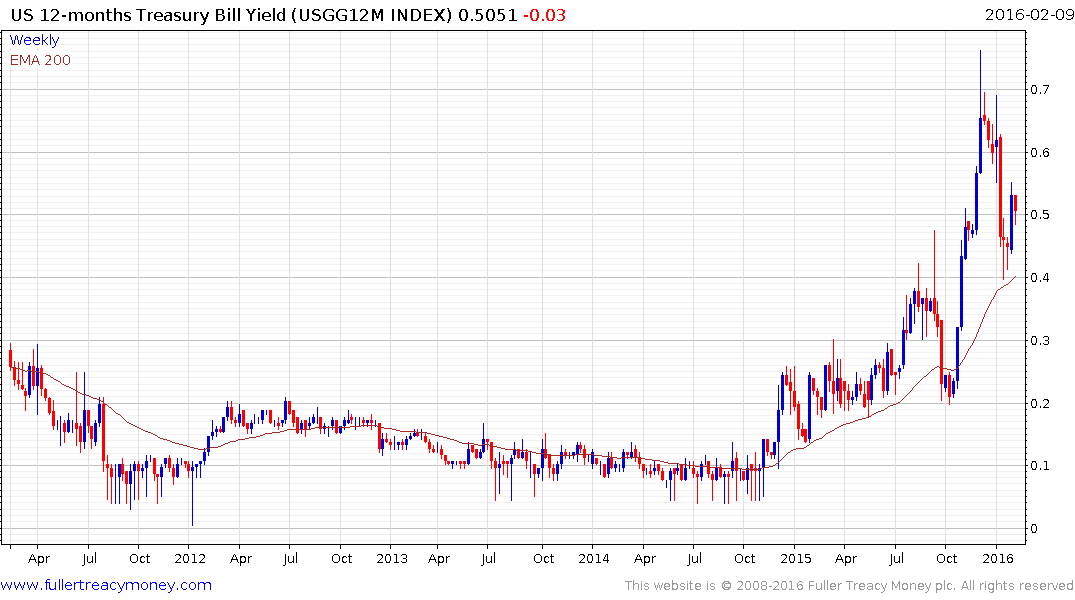
Task: Click the 0.3 y-axis tick label
Action: (1039, 340)
